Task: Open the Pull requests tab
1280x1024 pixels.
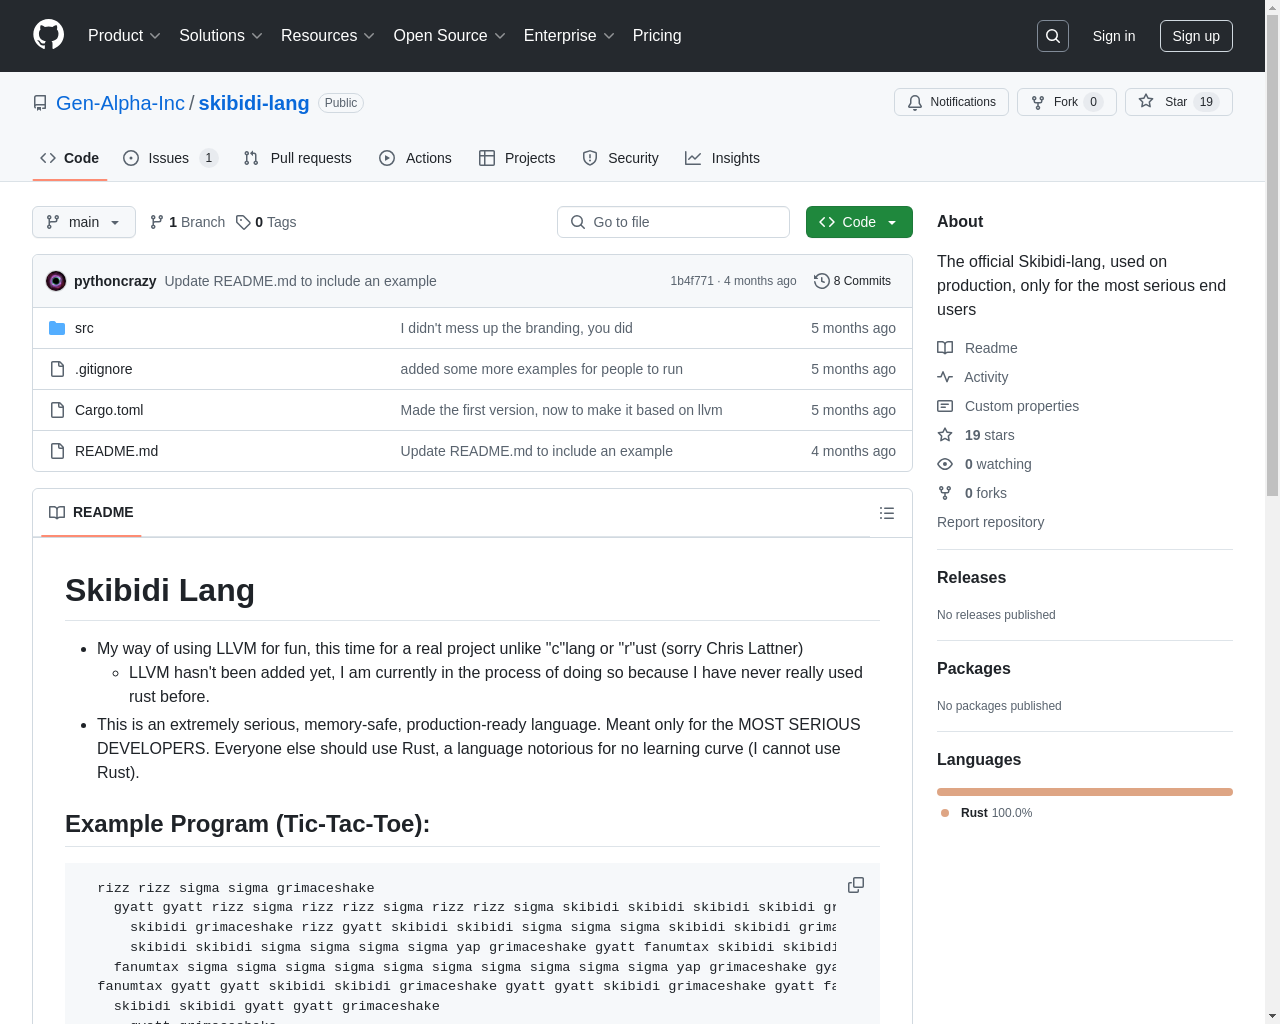Action: (298, 158)
